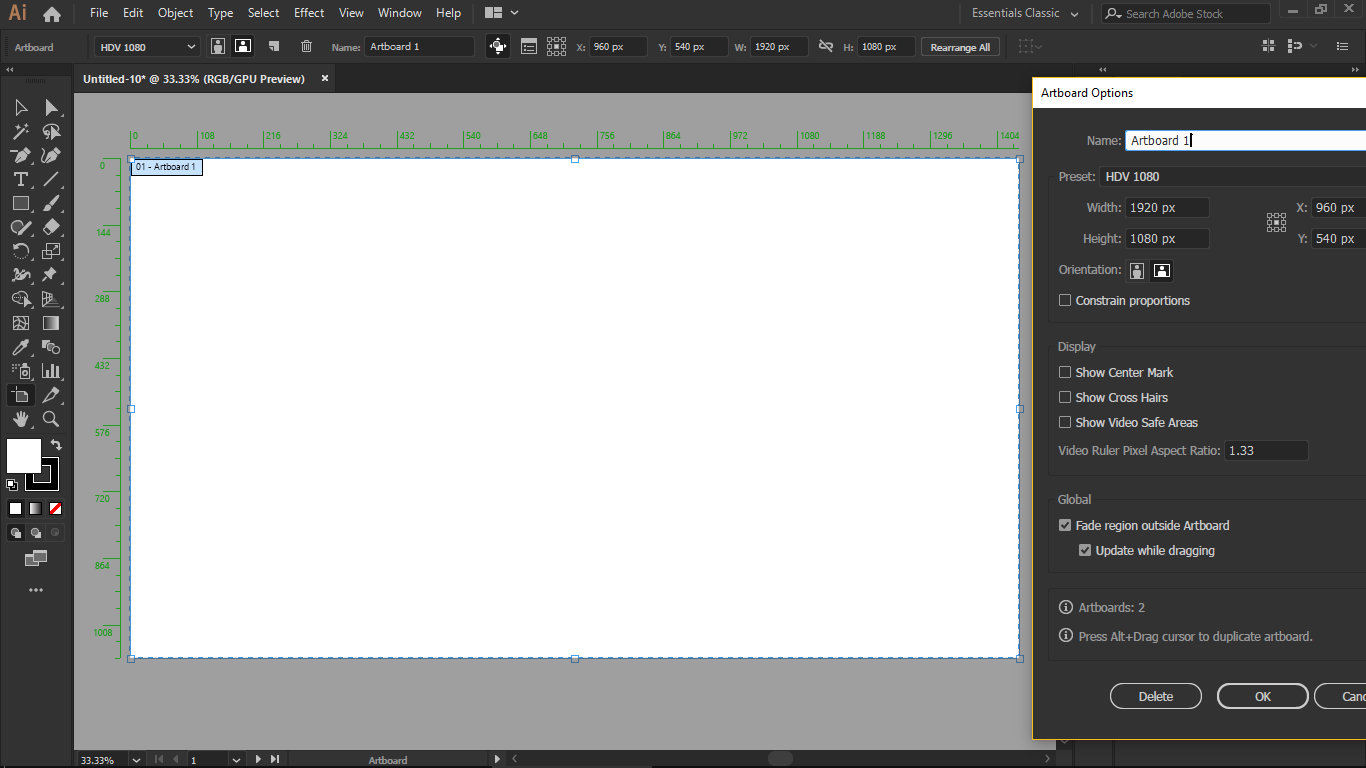
Task: Select the Paintbrush tool
Action: [51, 203]
